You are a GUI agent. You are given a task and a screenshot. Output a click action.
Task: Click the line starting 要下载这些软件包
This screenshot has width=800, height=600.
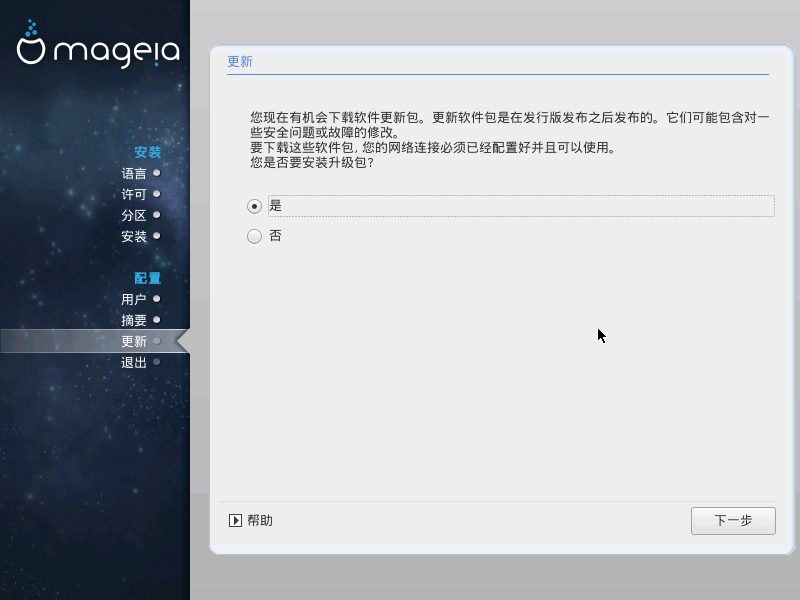433,148
